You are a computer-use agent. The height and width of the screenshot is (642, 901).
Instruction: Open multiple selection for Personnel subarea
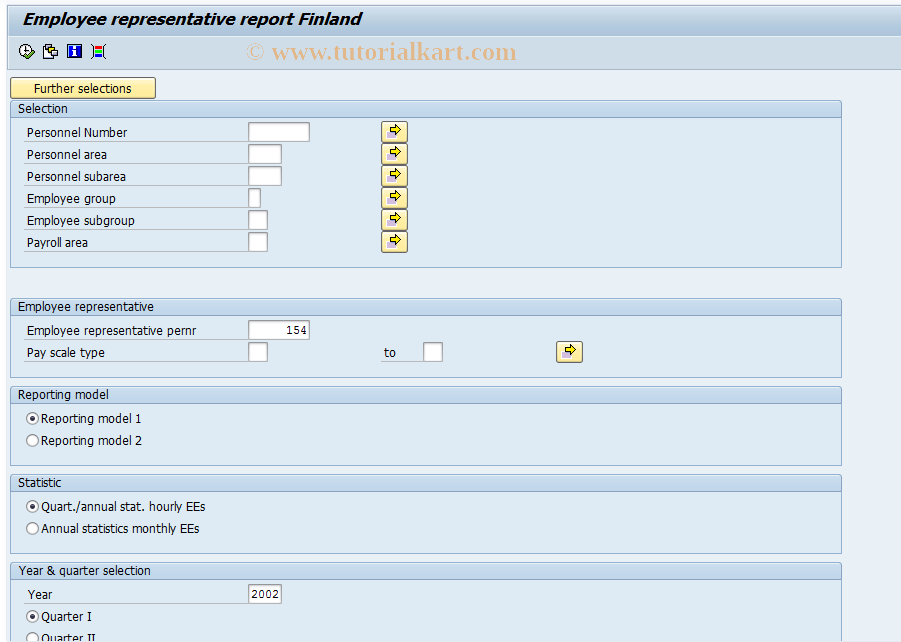(x=394, y=175)
